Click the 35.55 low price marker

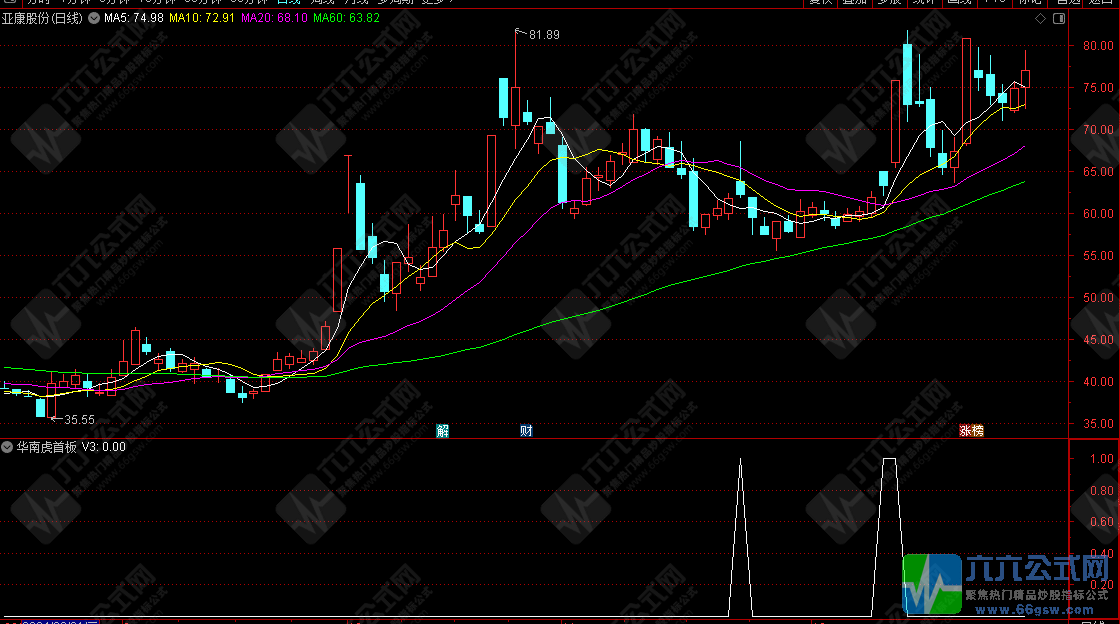click(79, 420)
